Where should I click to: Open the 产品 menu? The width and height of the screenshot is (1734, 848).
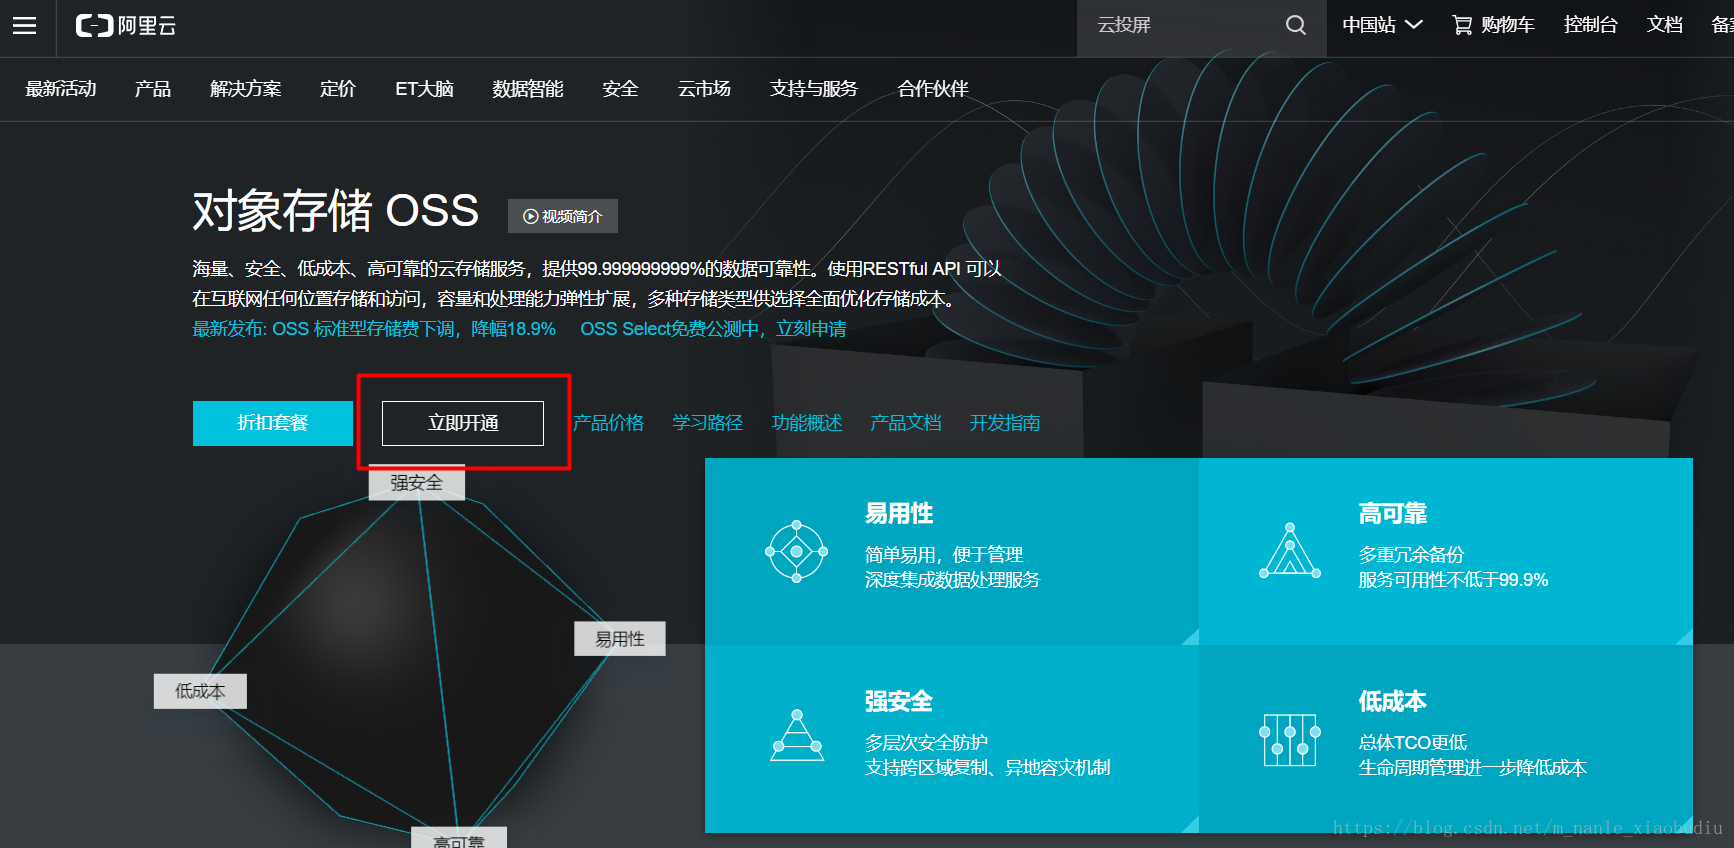click(x=153, y=89)
